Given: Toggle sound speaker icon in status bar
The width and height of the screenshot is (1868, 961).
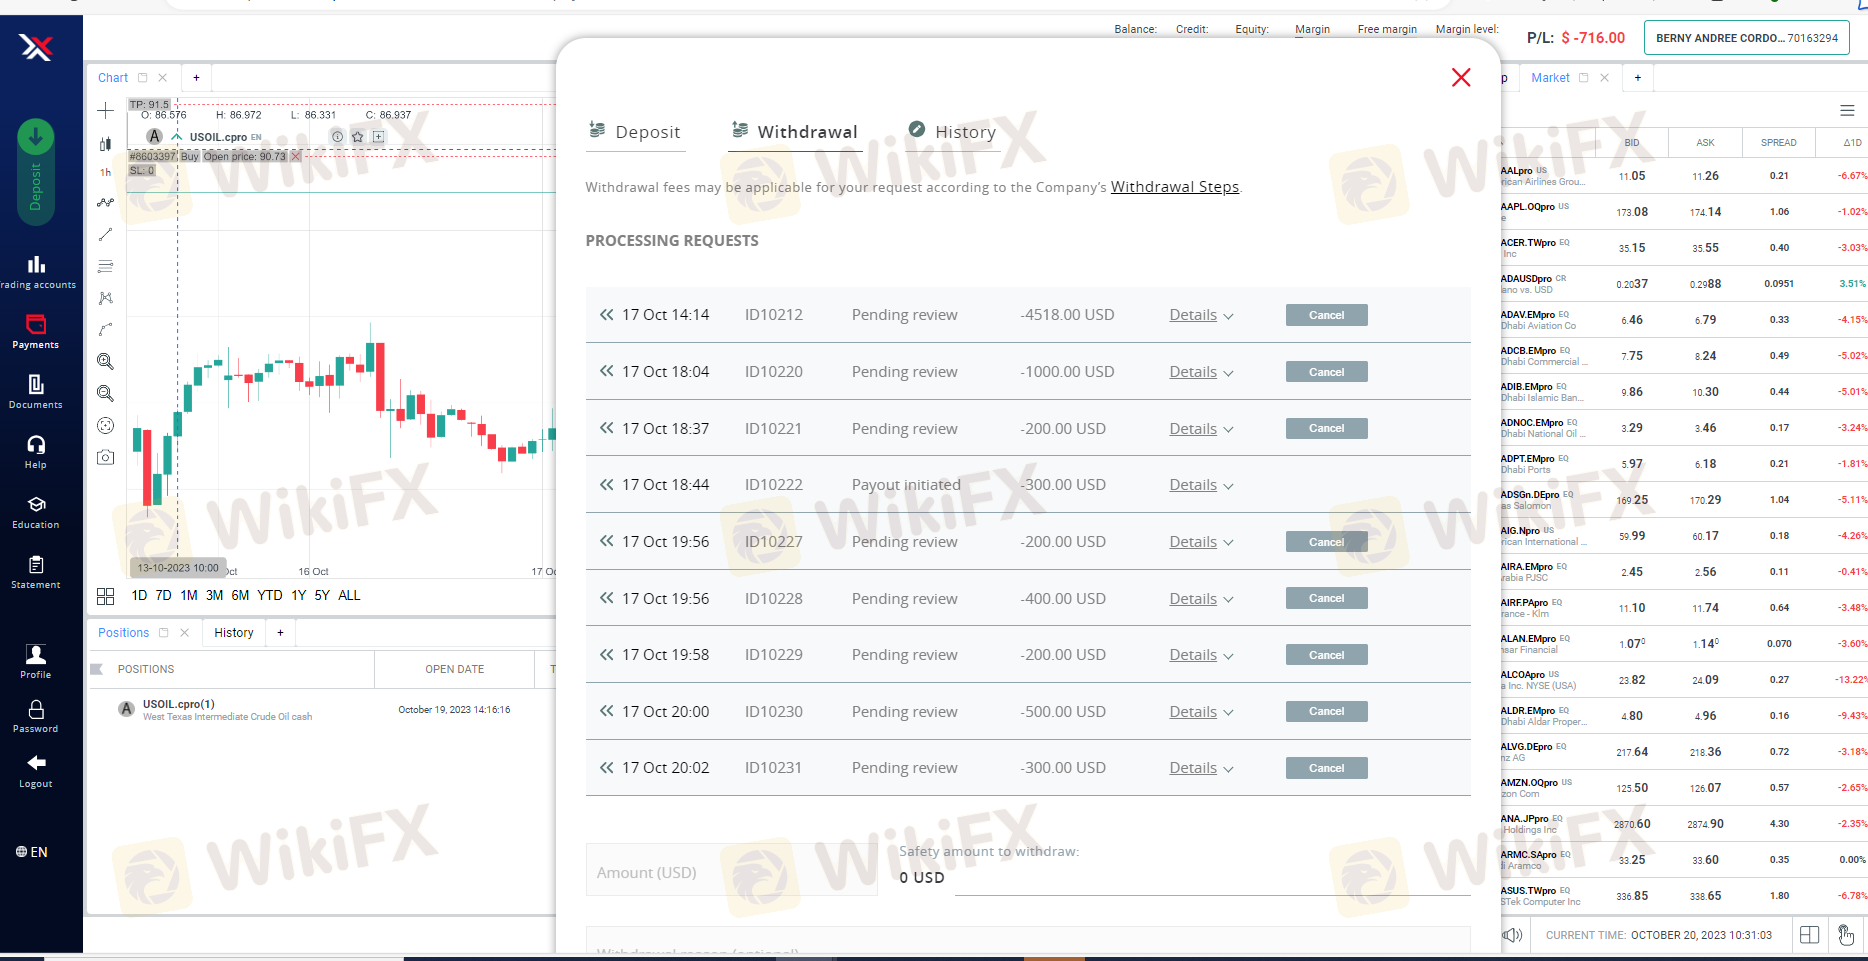Looking at the screenshot, I should tap(1513, 935).
